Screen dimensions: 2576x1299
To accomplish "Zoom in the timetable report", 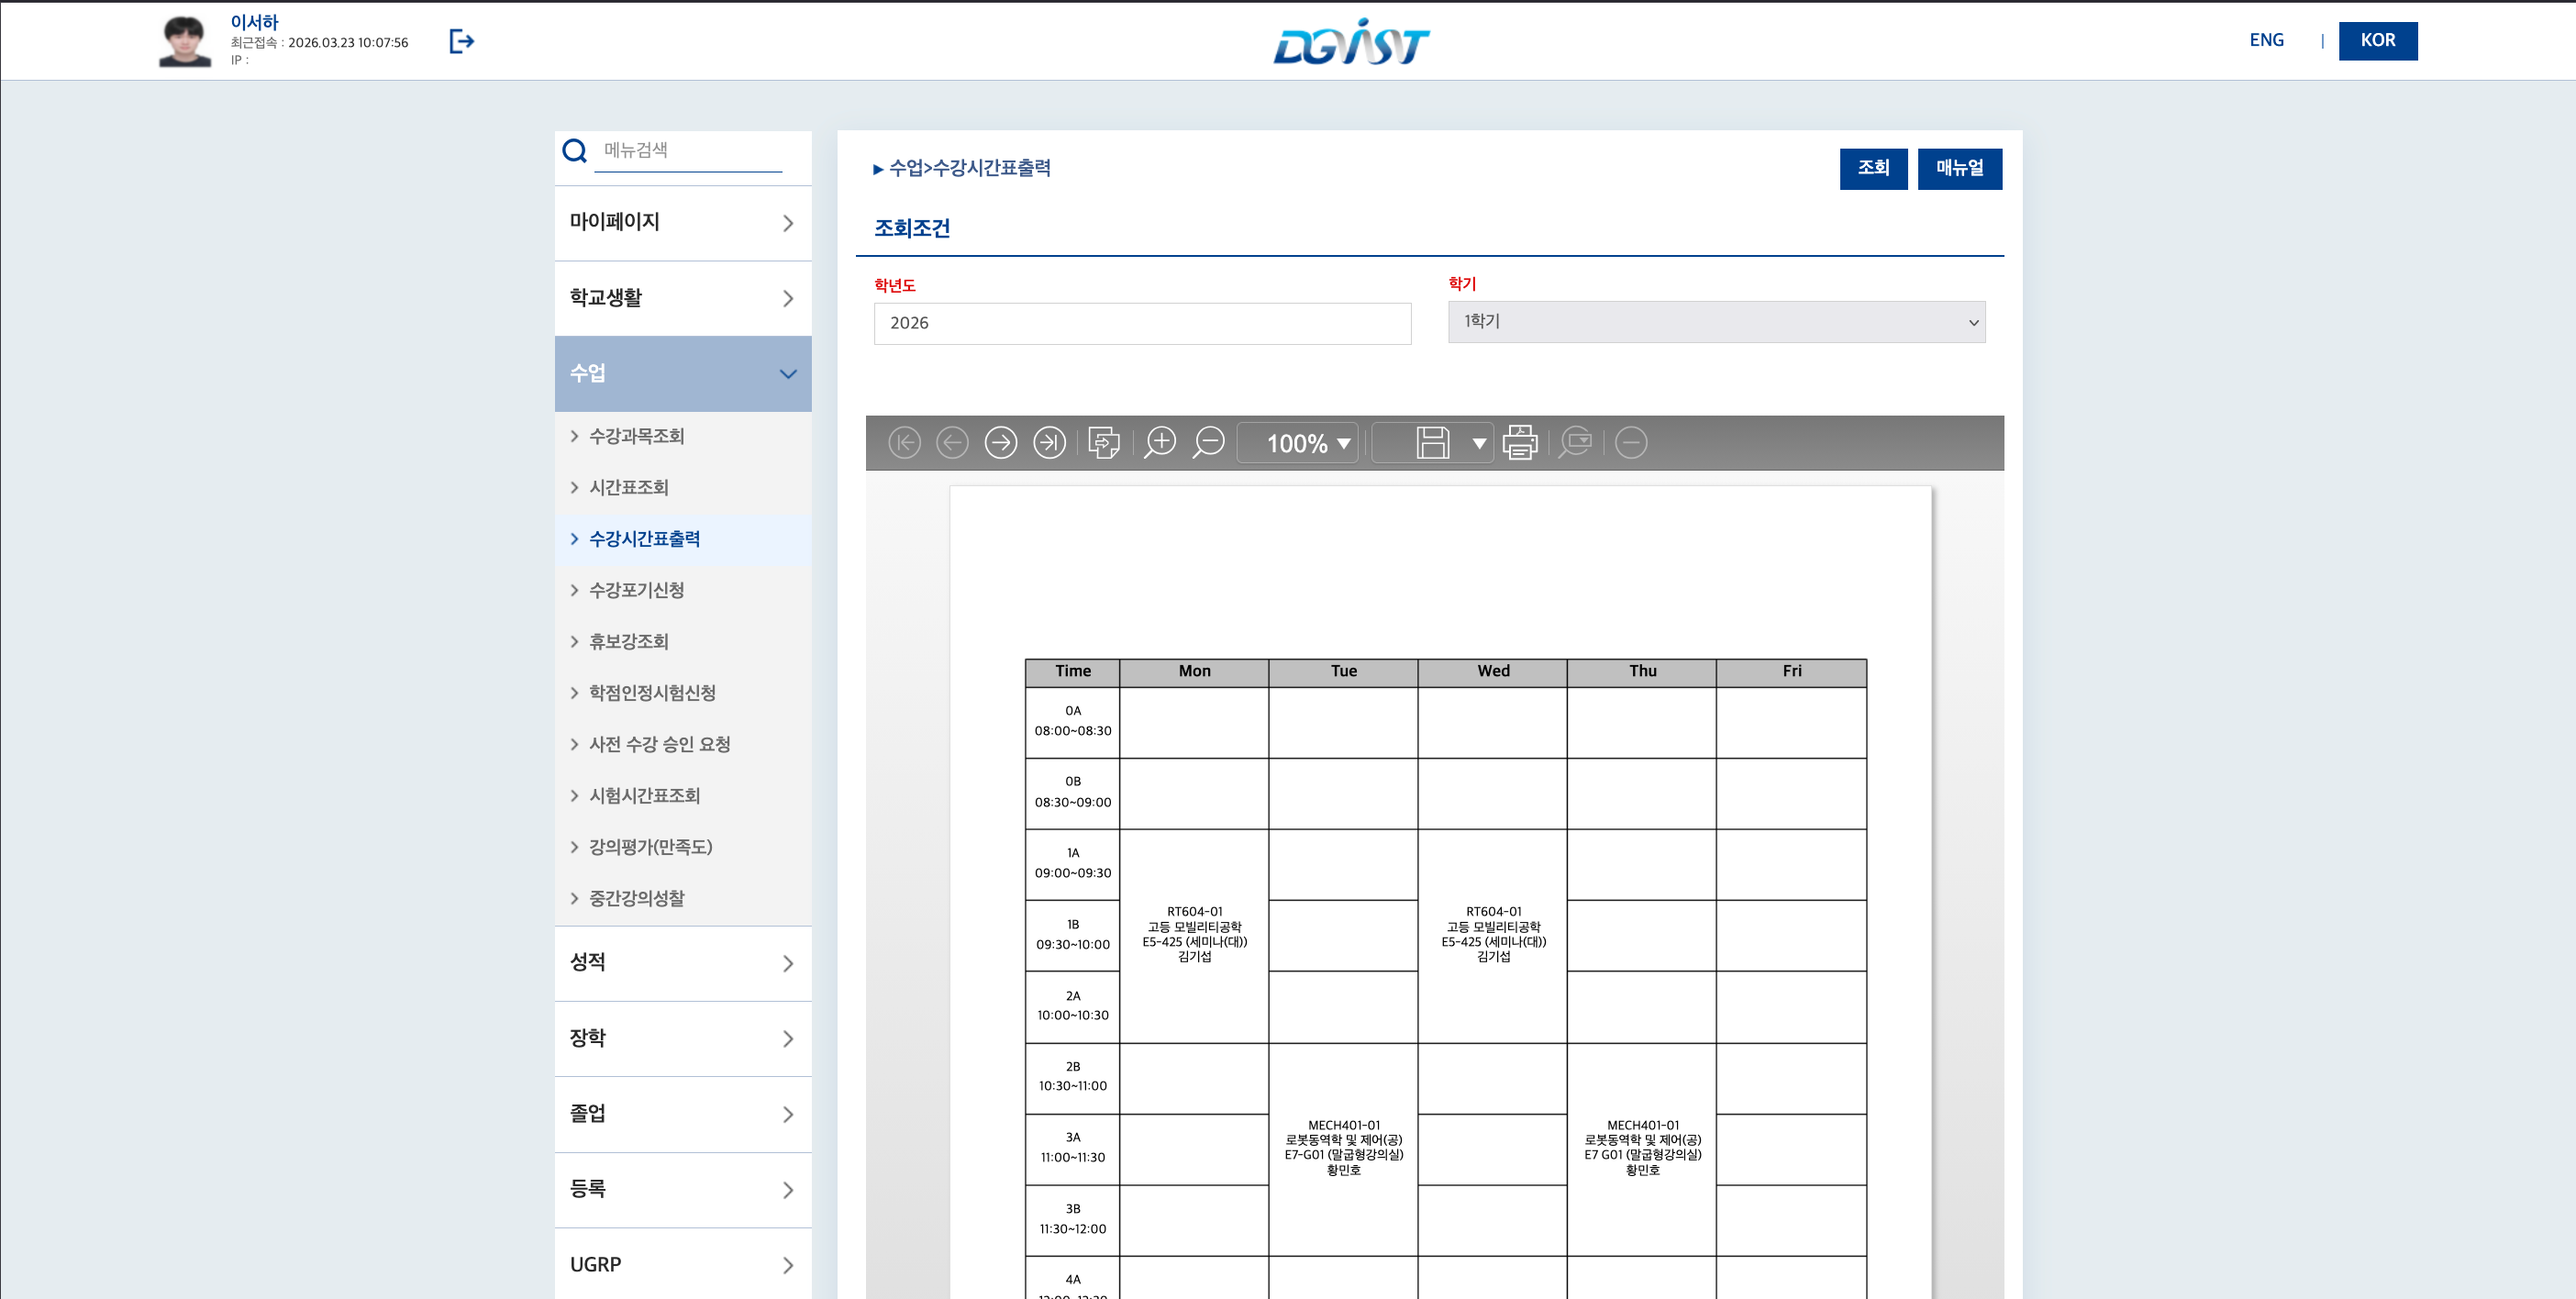I will click(x=1160, y=443).
